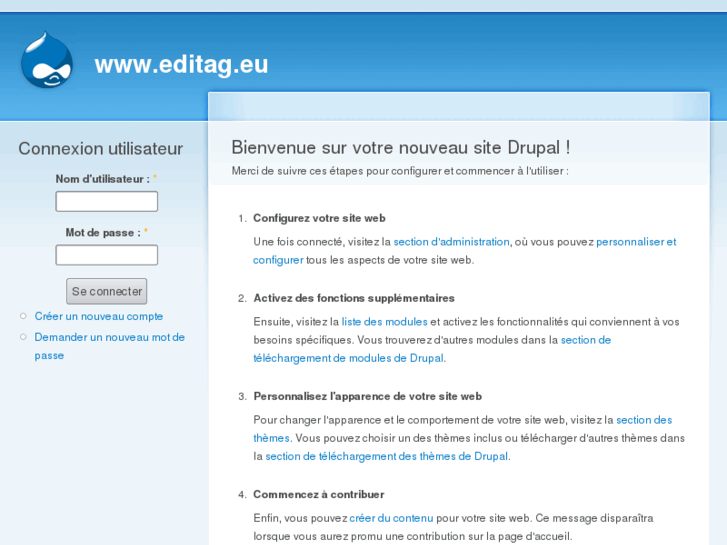Screen dimensions: 727x545
Task: Open Créer un nouveau compte link
Action: click(x=99, y=316)
